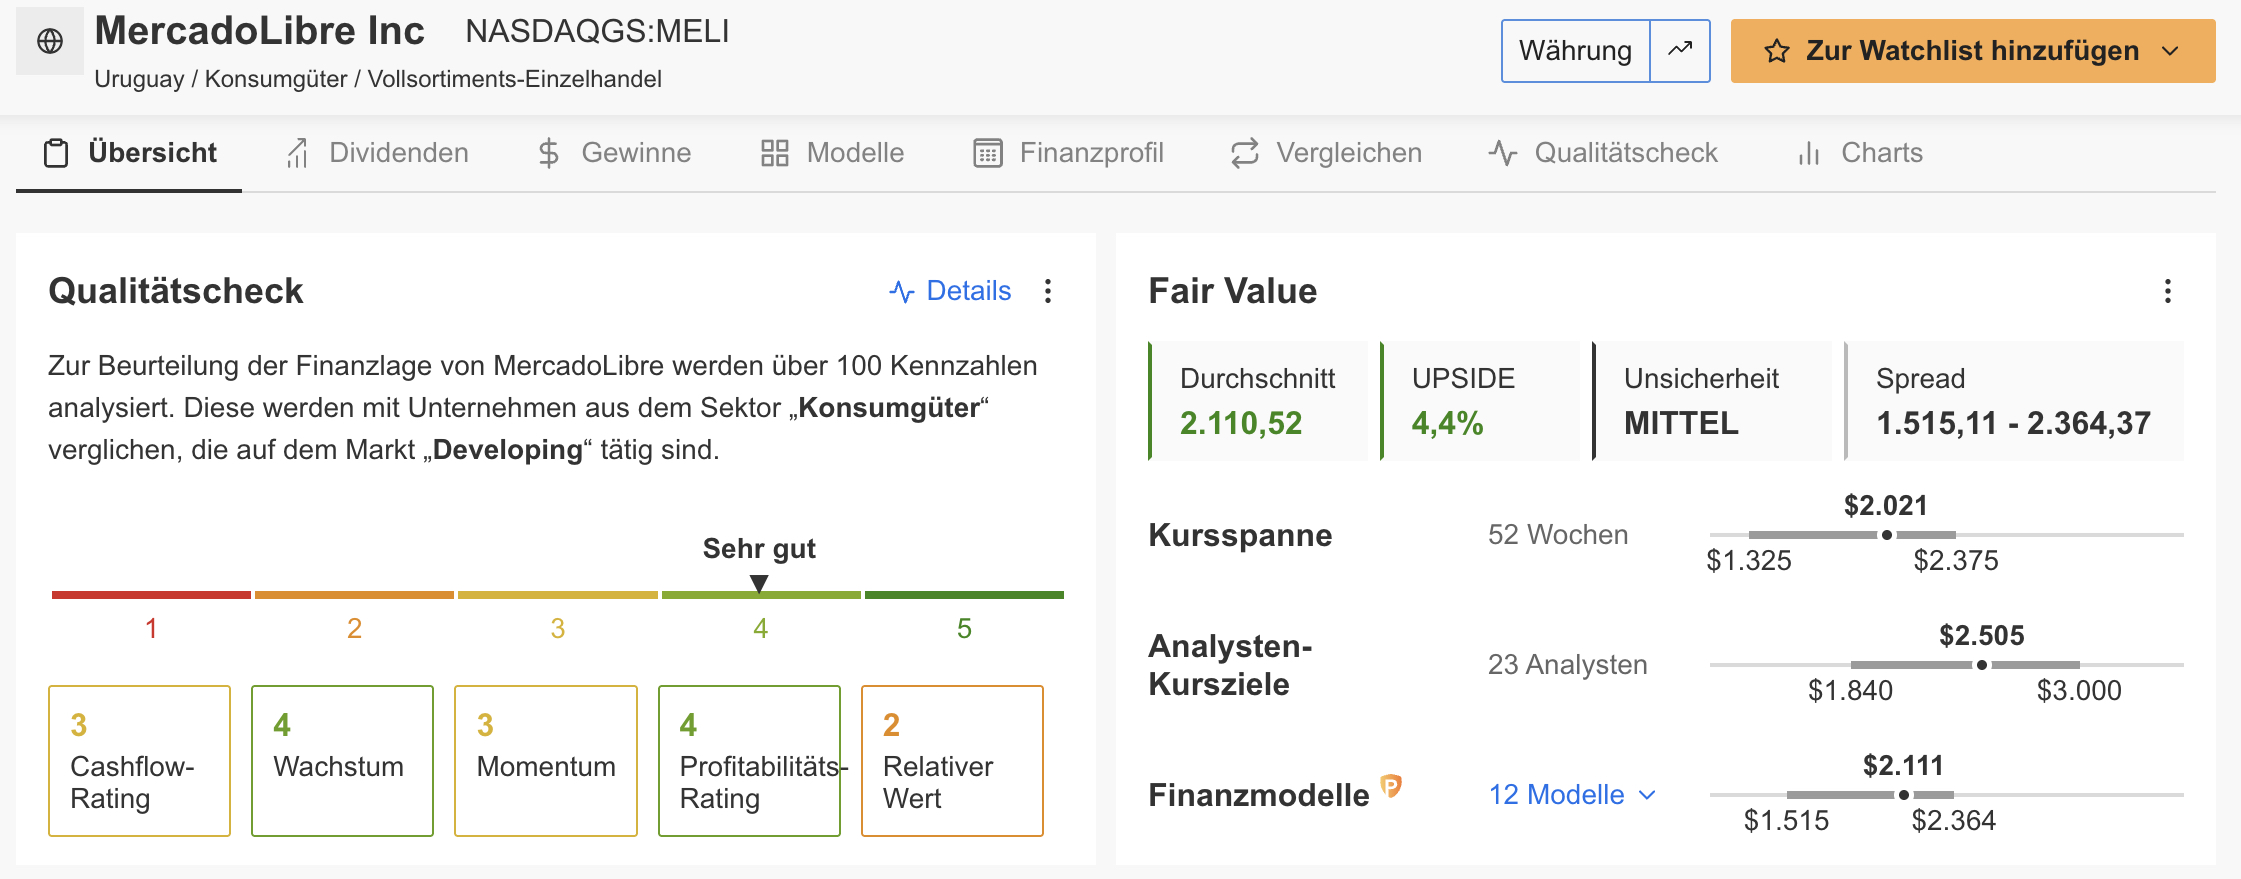The image size is (2241, 879).
Task: Click the grid icon for Modelle
Action: coord(775,153)
